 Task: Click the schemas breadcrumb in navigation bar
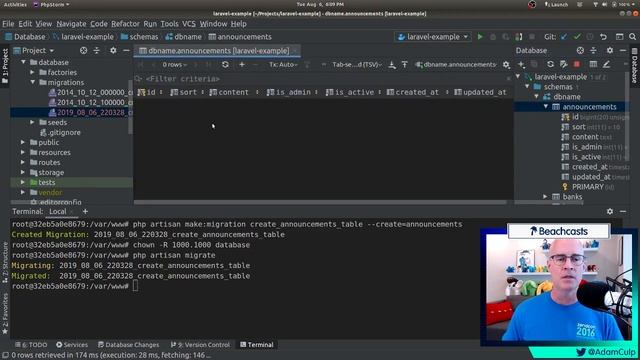[x=140, y=37]
